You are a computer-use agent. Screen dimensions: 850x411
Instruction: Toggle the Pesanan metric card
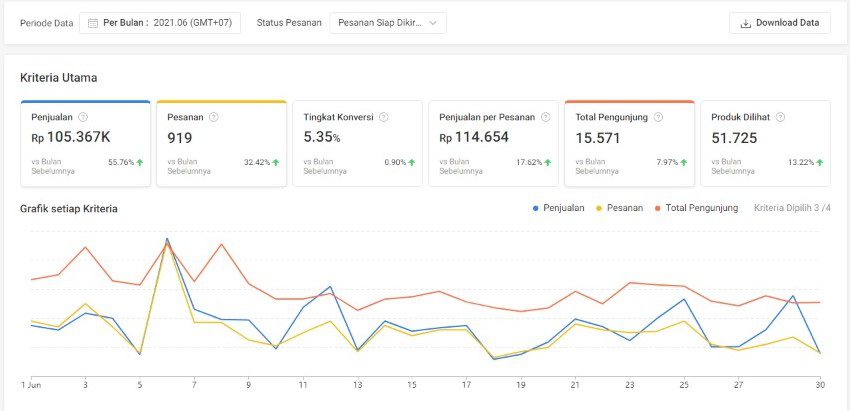click(x=221, y=144)
